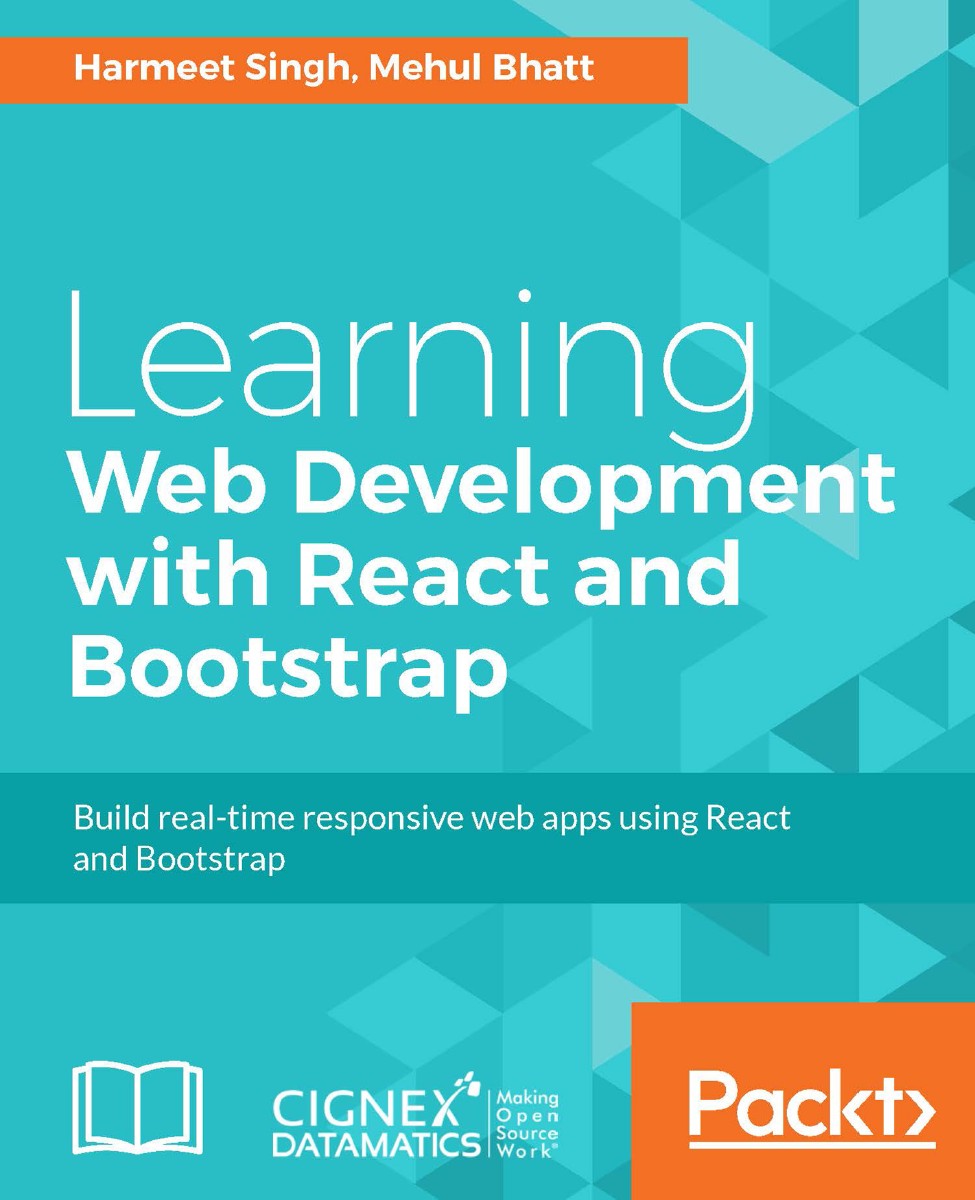Click the book icon's left page outline
This screenshot has height=1200, width=975.
105,1105
